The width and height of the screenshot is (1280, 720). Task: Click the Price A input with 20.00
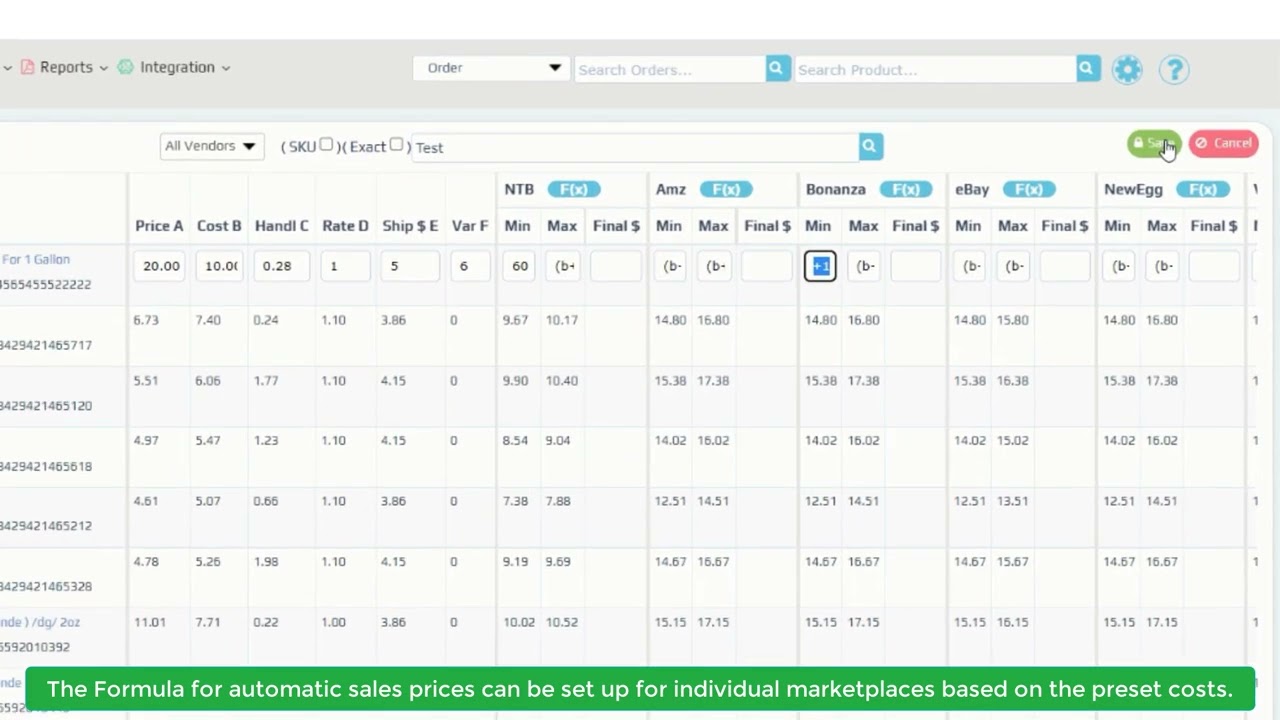coord(161,266)
